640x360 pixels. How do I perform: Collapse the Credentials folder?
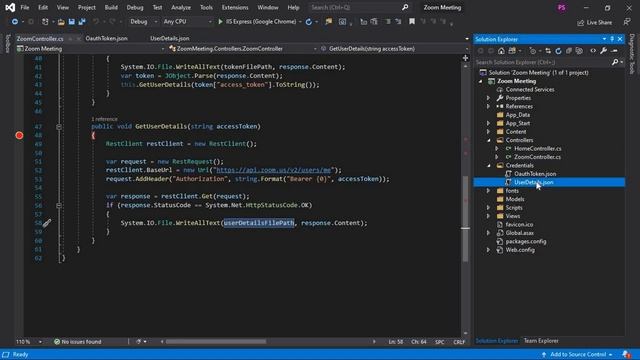tap(489, 165)
